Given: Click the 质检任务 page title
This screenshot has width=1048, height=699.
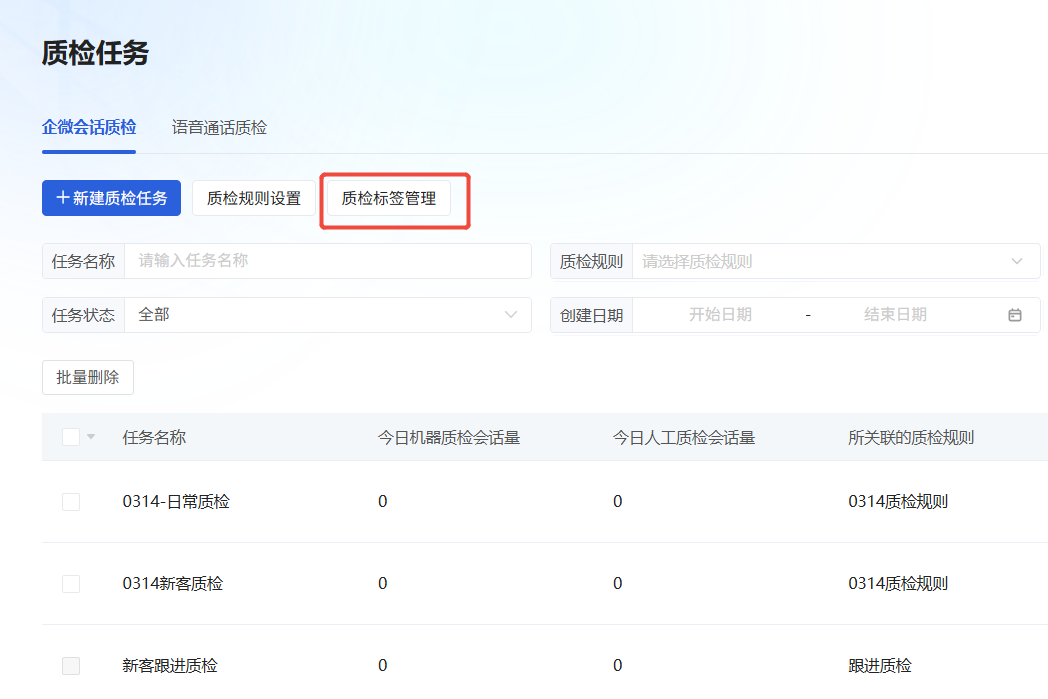Looking at the screenshot, I should [95, 53].
